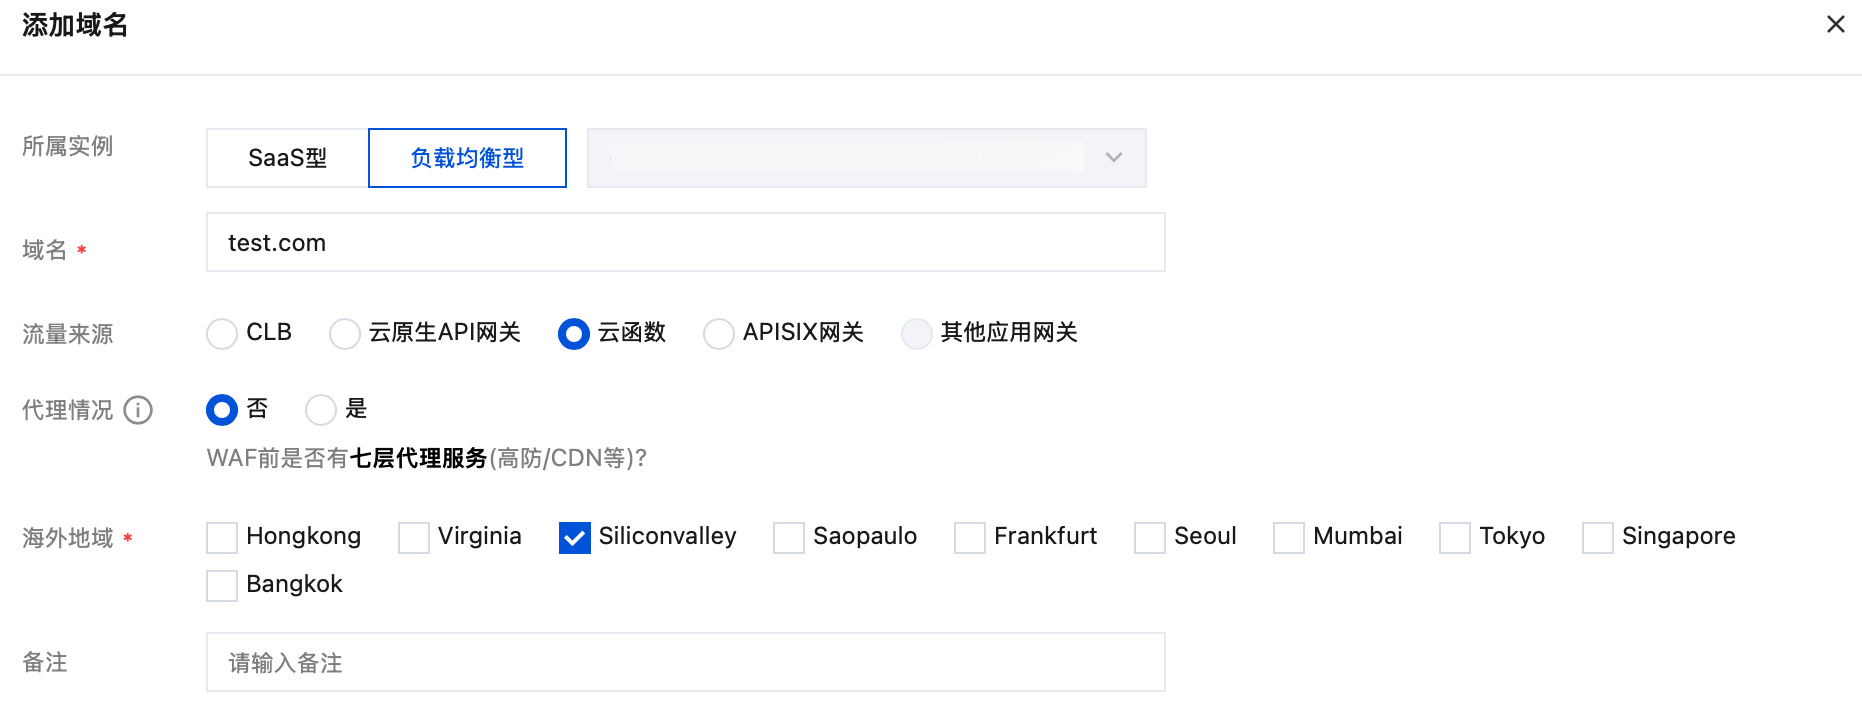Check the Bangkok region checkbox
Viewport: 1862px width, 708px height.
point(222,586)
